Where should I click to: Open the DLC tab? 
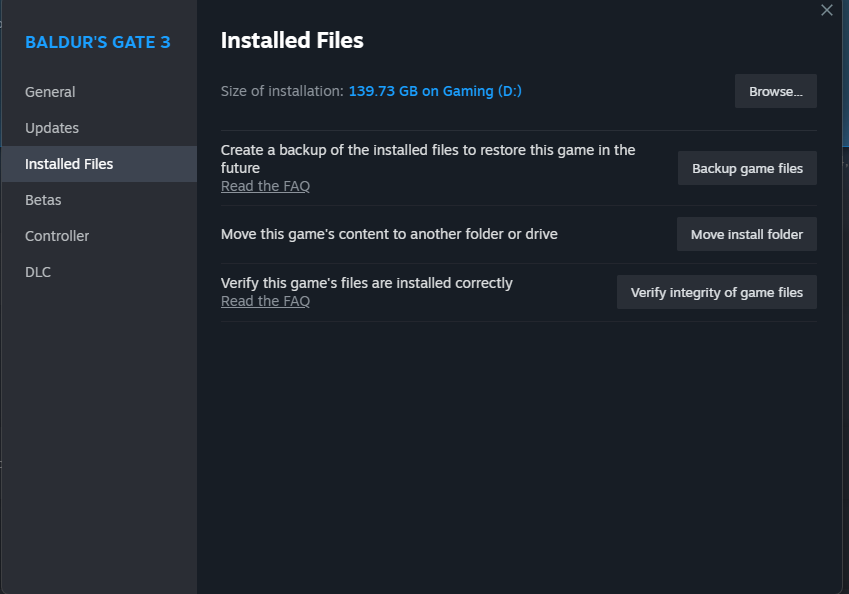pos(38,271)
